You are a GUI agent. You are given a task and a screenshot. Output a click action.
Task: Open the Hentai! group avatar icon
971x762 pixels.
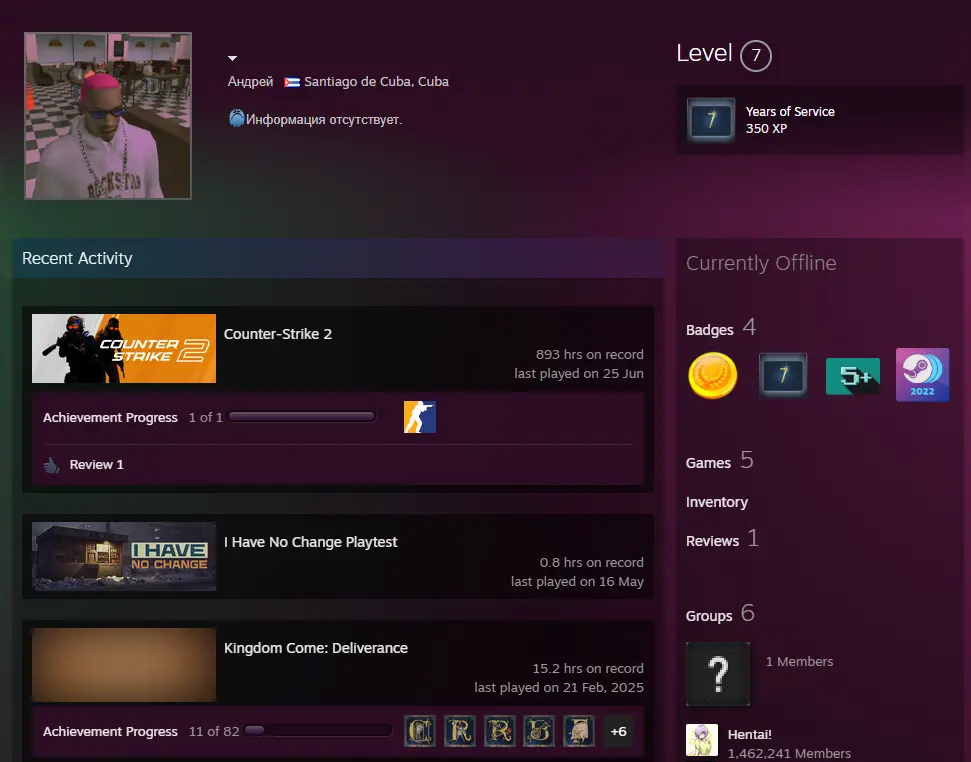tap(702, 740)
